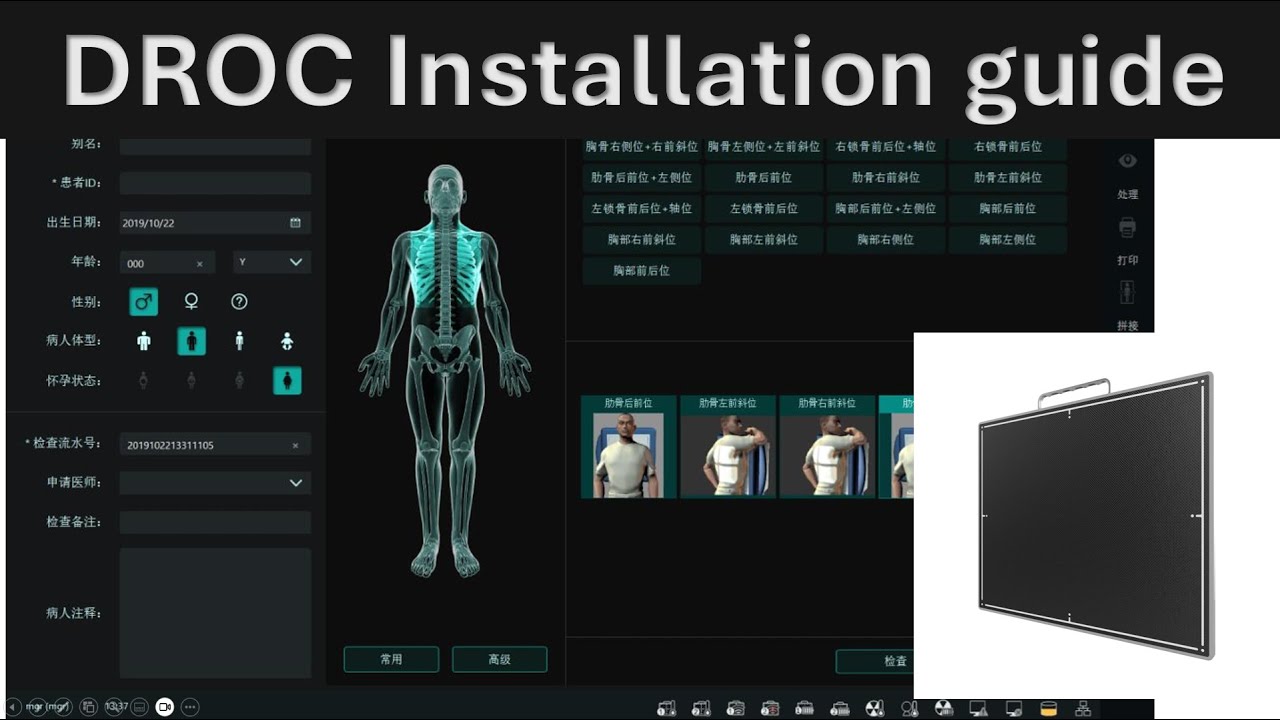Expand the 申请医师 dropdown
The height and width of the screenshot is (720, 1280).
[x=296, y=483]
